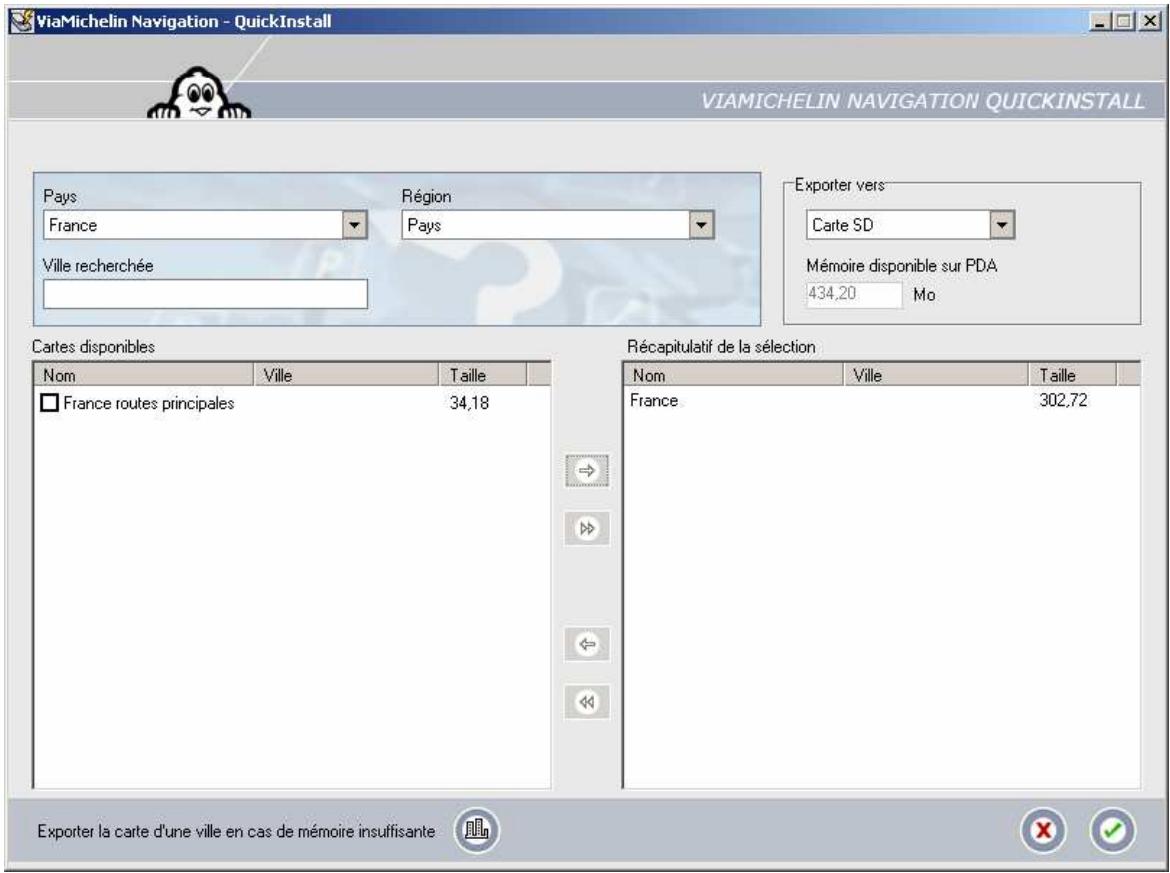Sort available maps by Nom column
Image resolution: width=1170 pixels, height=873 pixels.
pos(144,375)
